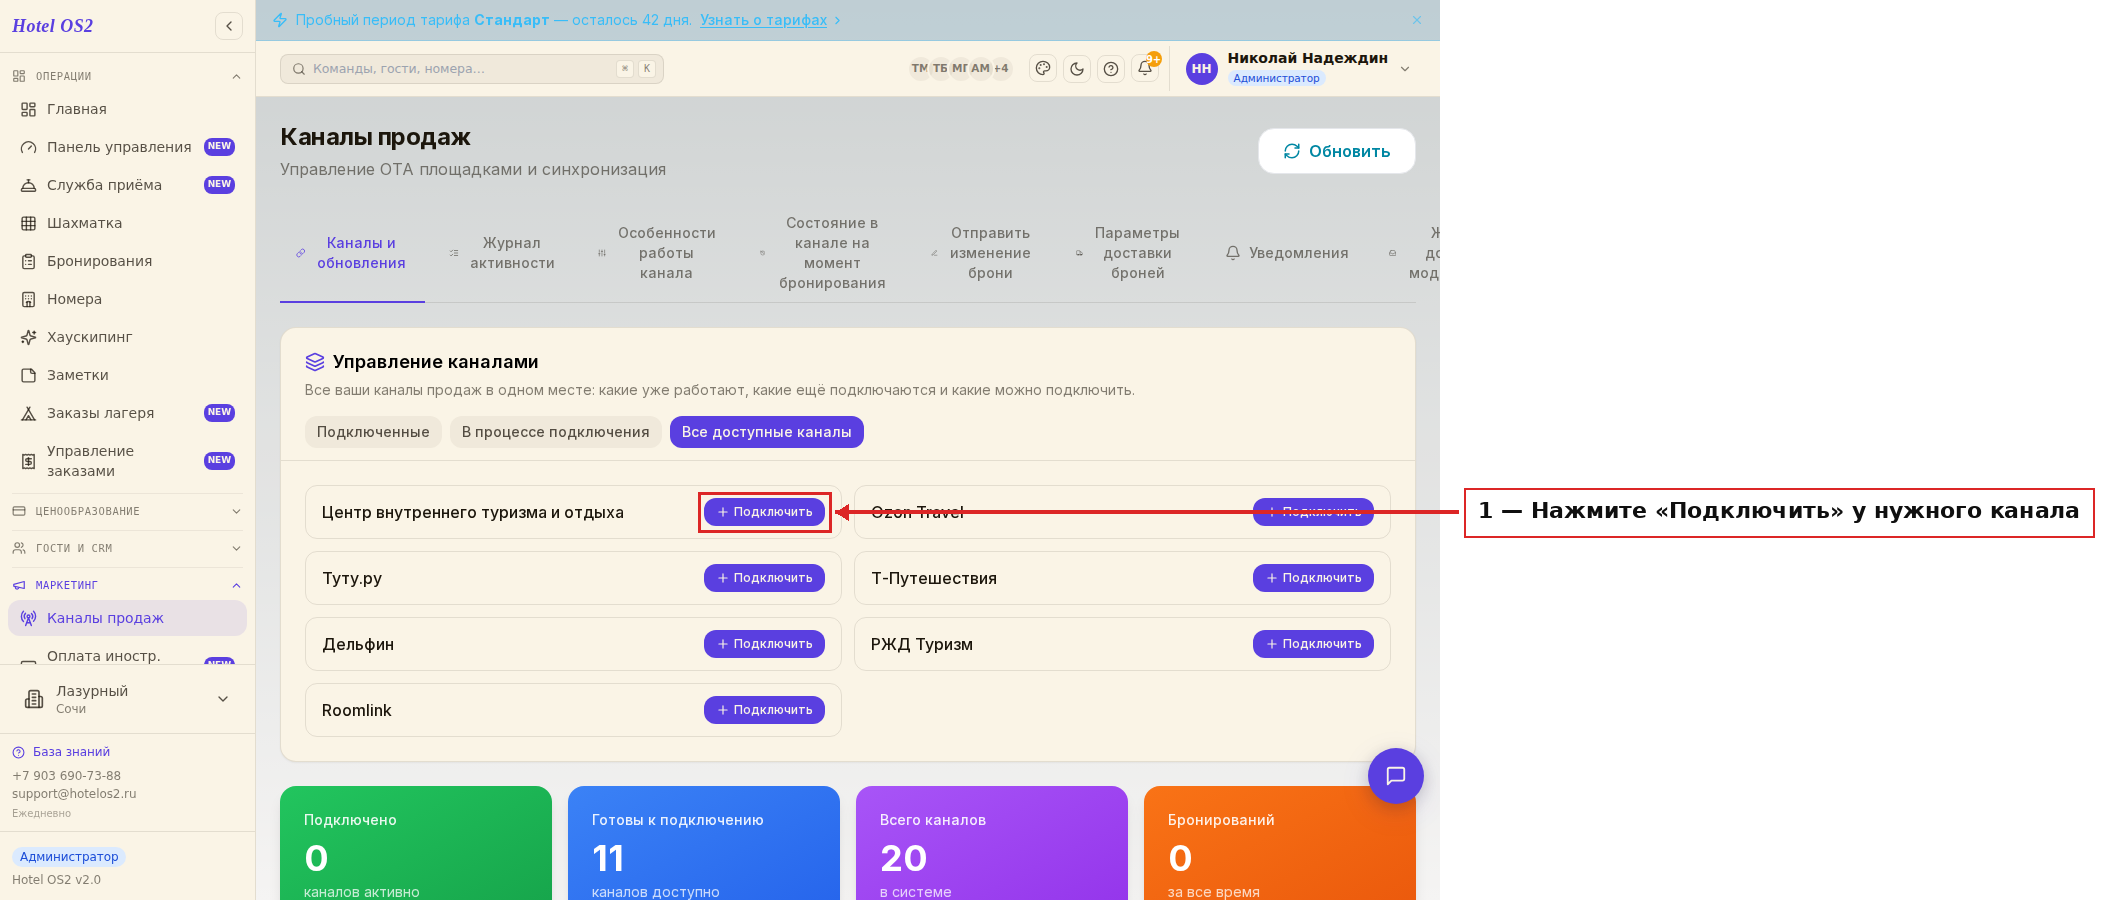Switch to Уведомления tab
The height and width of the screenshot is (900, 2118).
[1287, 253]
